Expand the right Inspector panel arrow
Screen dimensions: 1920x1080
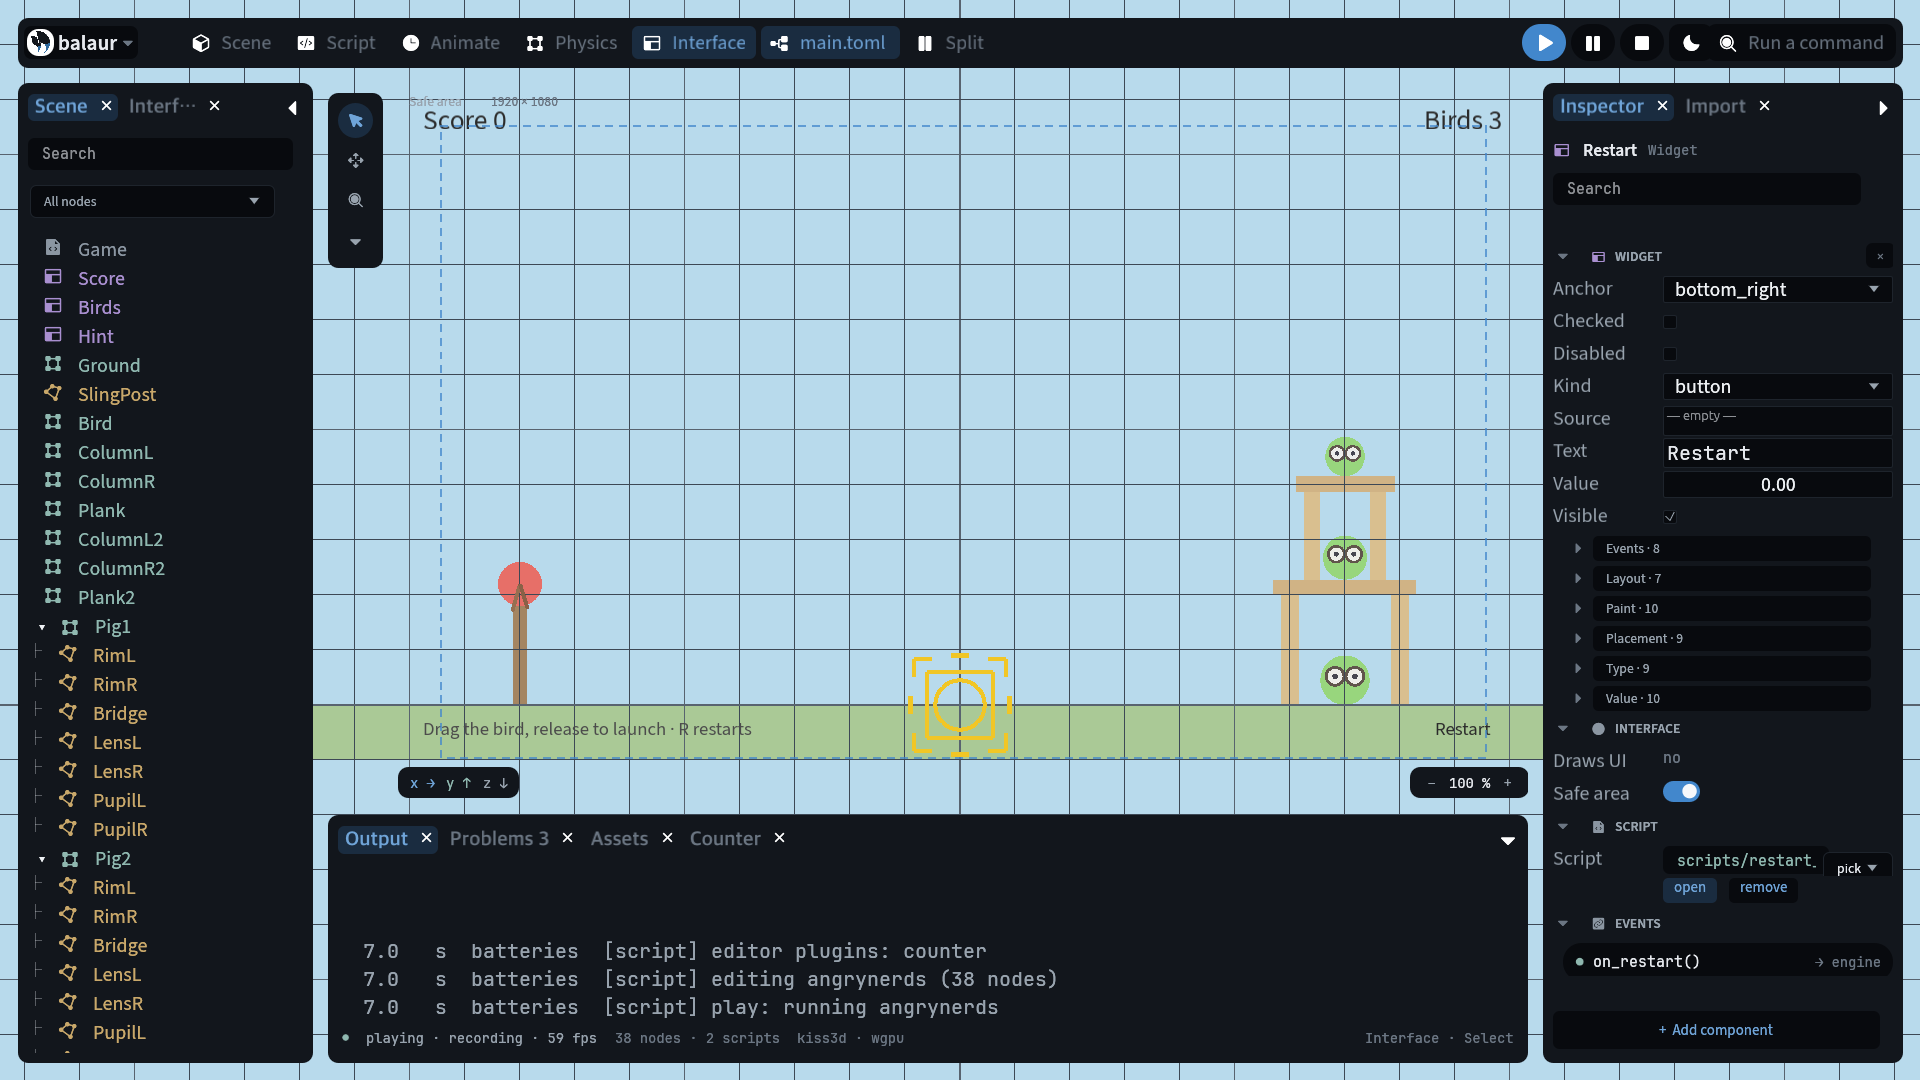(x=1883, y=107)
